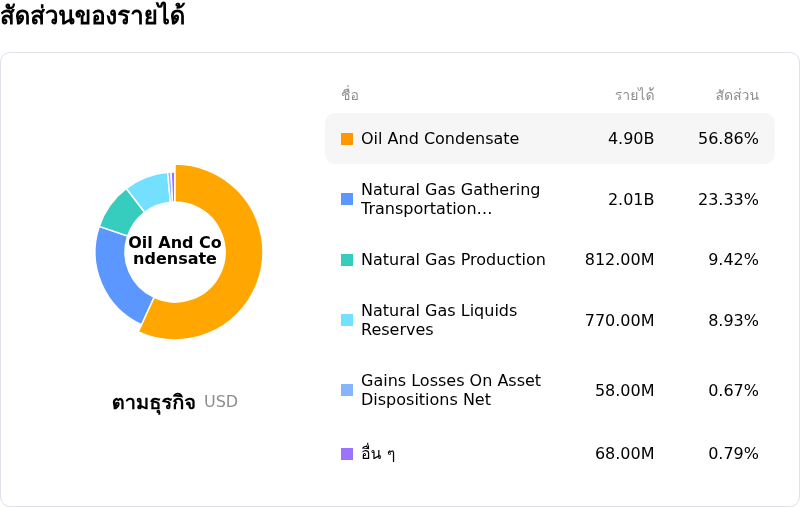Click the 8.93% share value

coord(733,320)
